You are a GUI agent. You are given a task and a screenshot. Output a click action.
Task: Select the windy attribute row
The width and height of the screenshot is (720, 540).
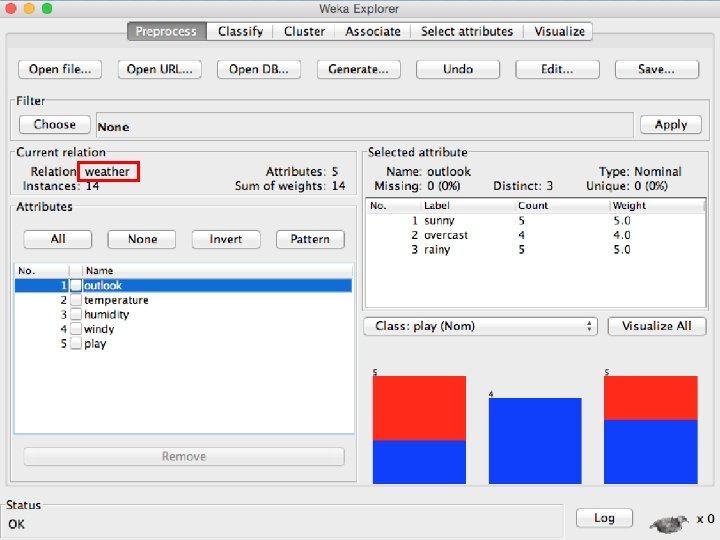point(184,329)
